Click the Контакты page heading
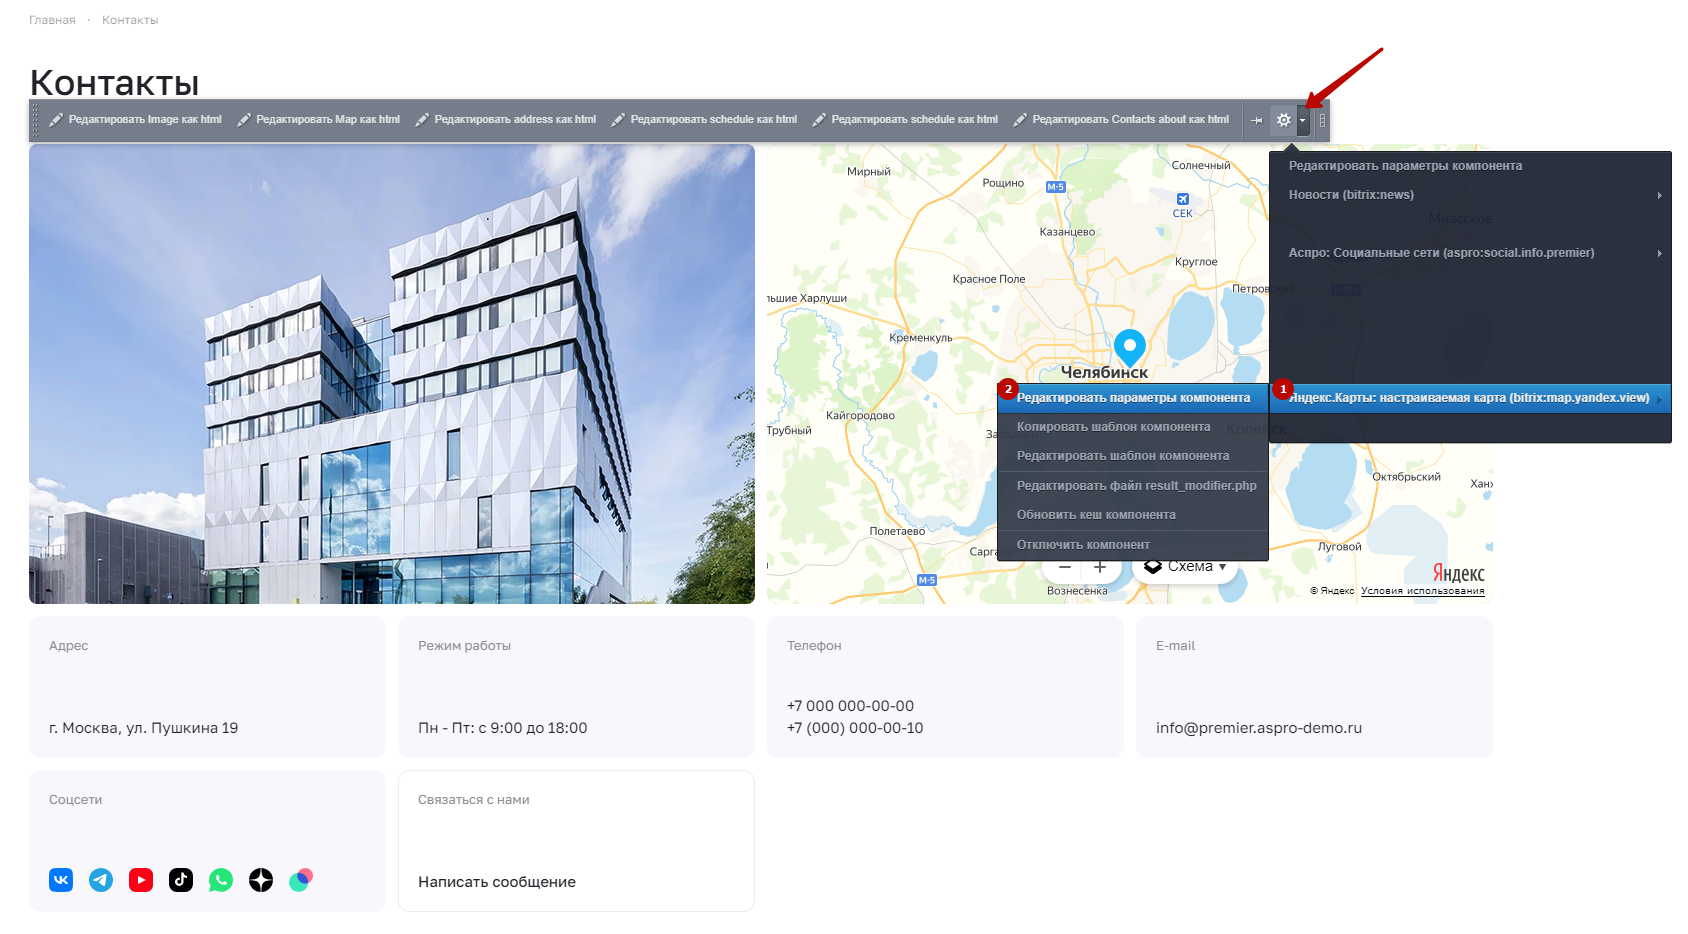 pos(114,82)
